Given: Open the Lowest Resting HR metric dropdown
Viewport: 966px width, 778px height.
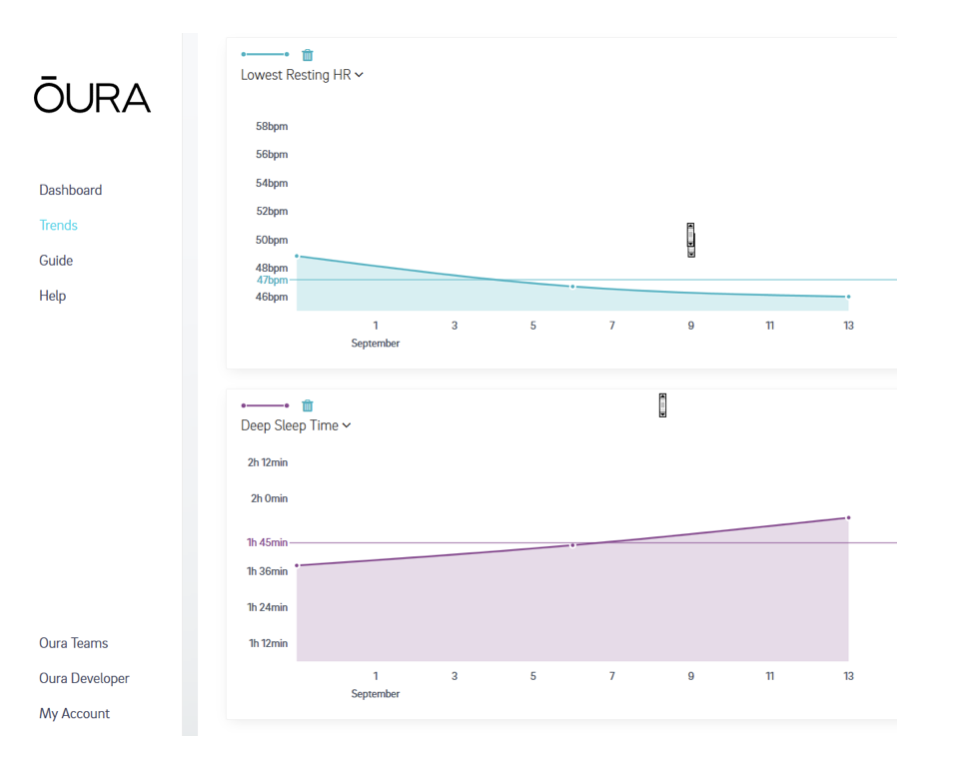Looking at the screenshot, I should pos(302,75).
